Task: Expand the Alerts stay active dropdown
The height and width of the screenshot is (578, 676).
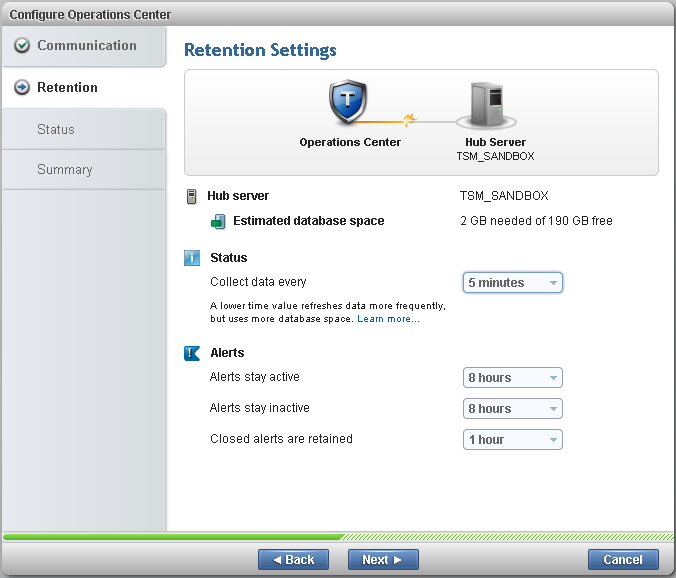Action: (513, 378)
